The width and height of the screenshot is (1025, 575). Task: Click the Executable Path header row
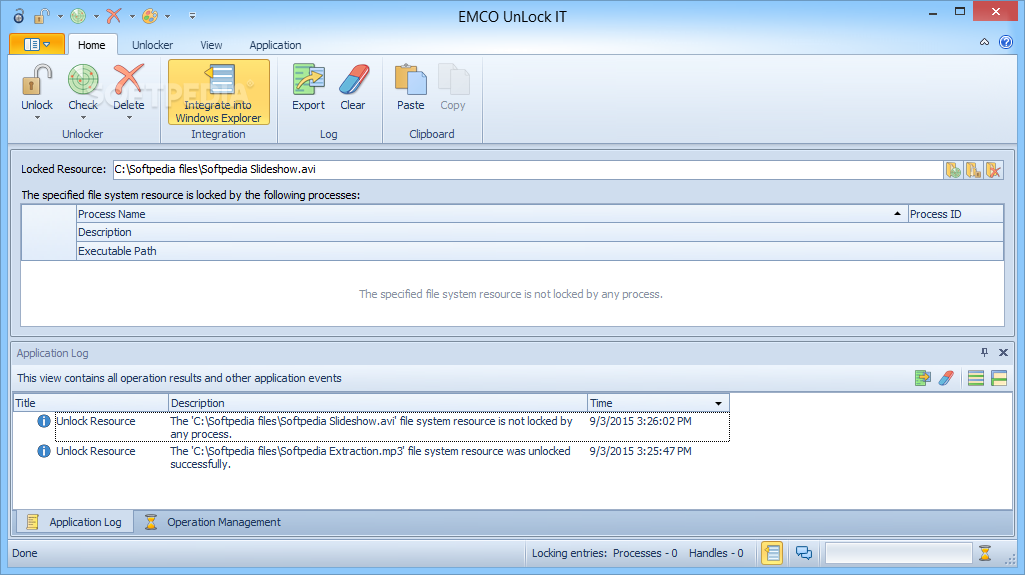click(x=539, y=251)
